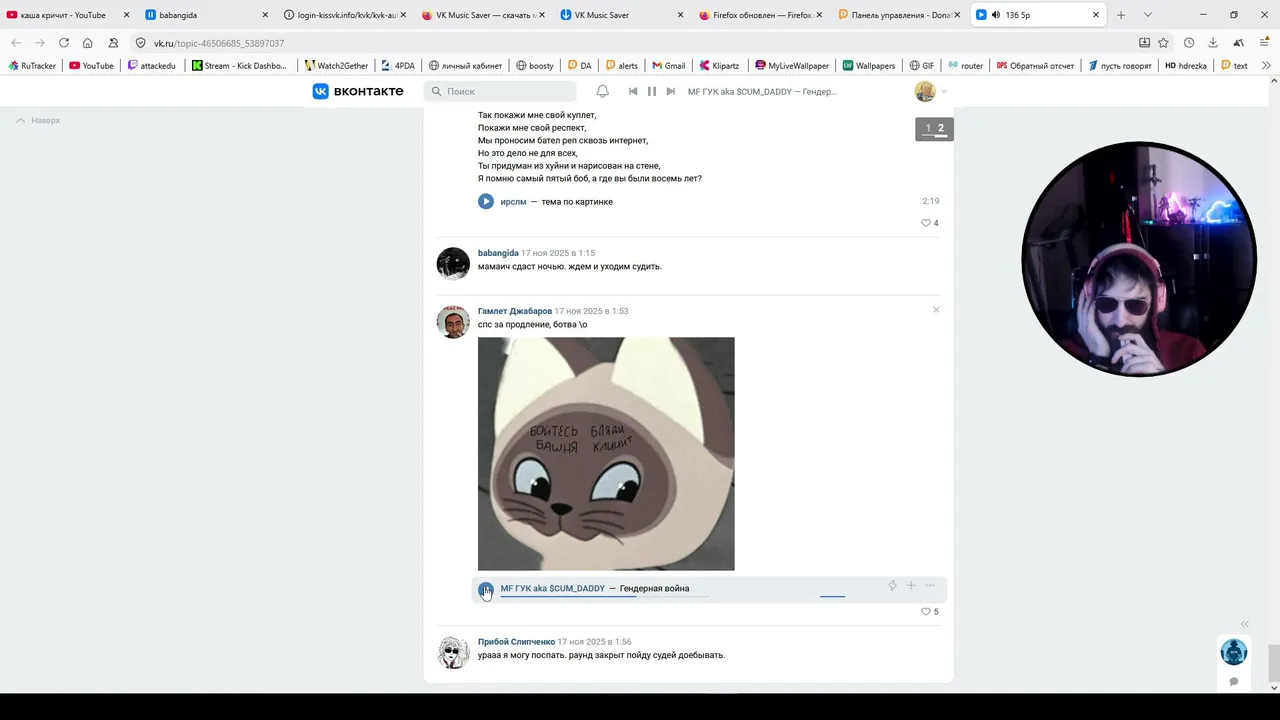Click babangida's avatar picture
1280x720 pixels.
[453, 264]
